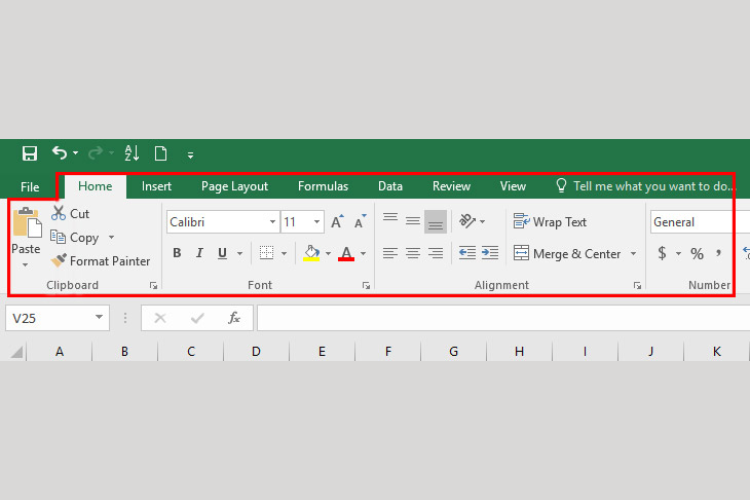The height and width of the screenshot is (500, 750).
Task: Click the Save icon in quick access toolbar
Action: tap(30, 154)
